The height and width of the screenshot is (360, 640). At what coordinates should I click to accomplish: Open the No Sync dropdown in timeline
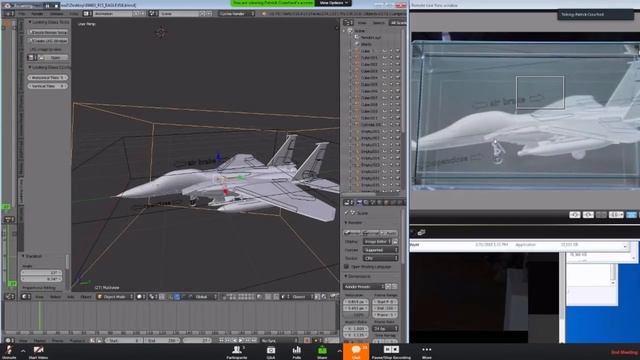tap(280, 340)
